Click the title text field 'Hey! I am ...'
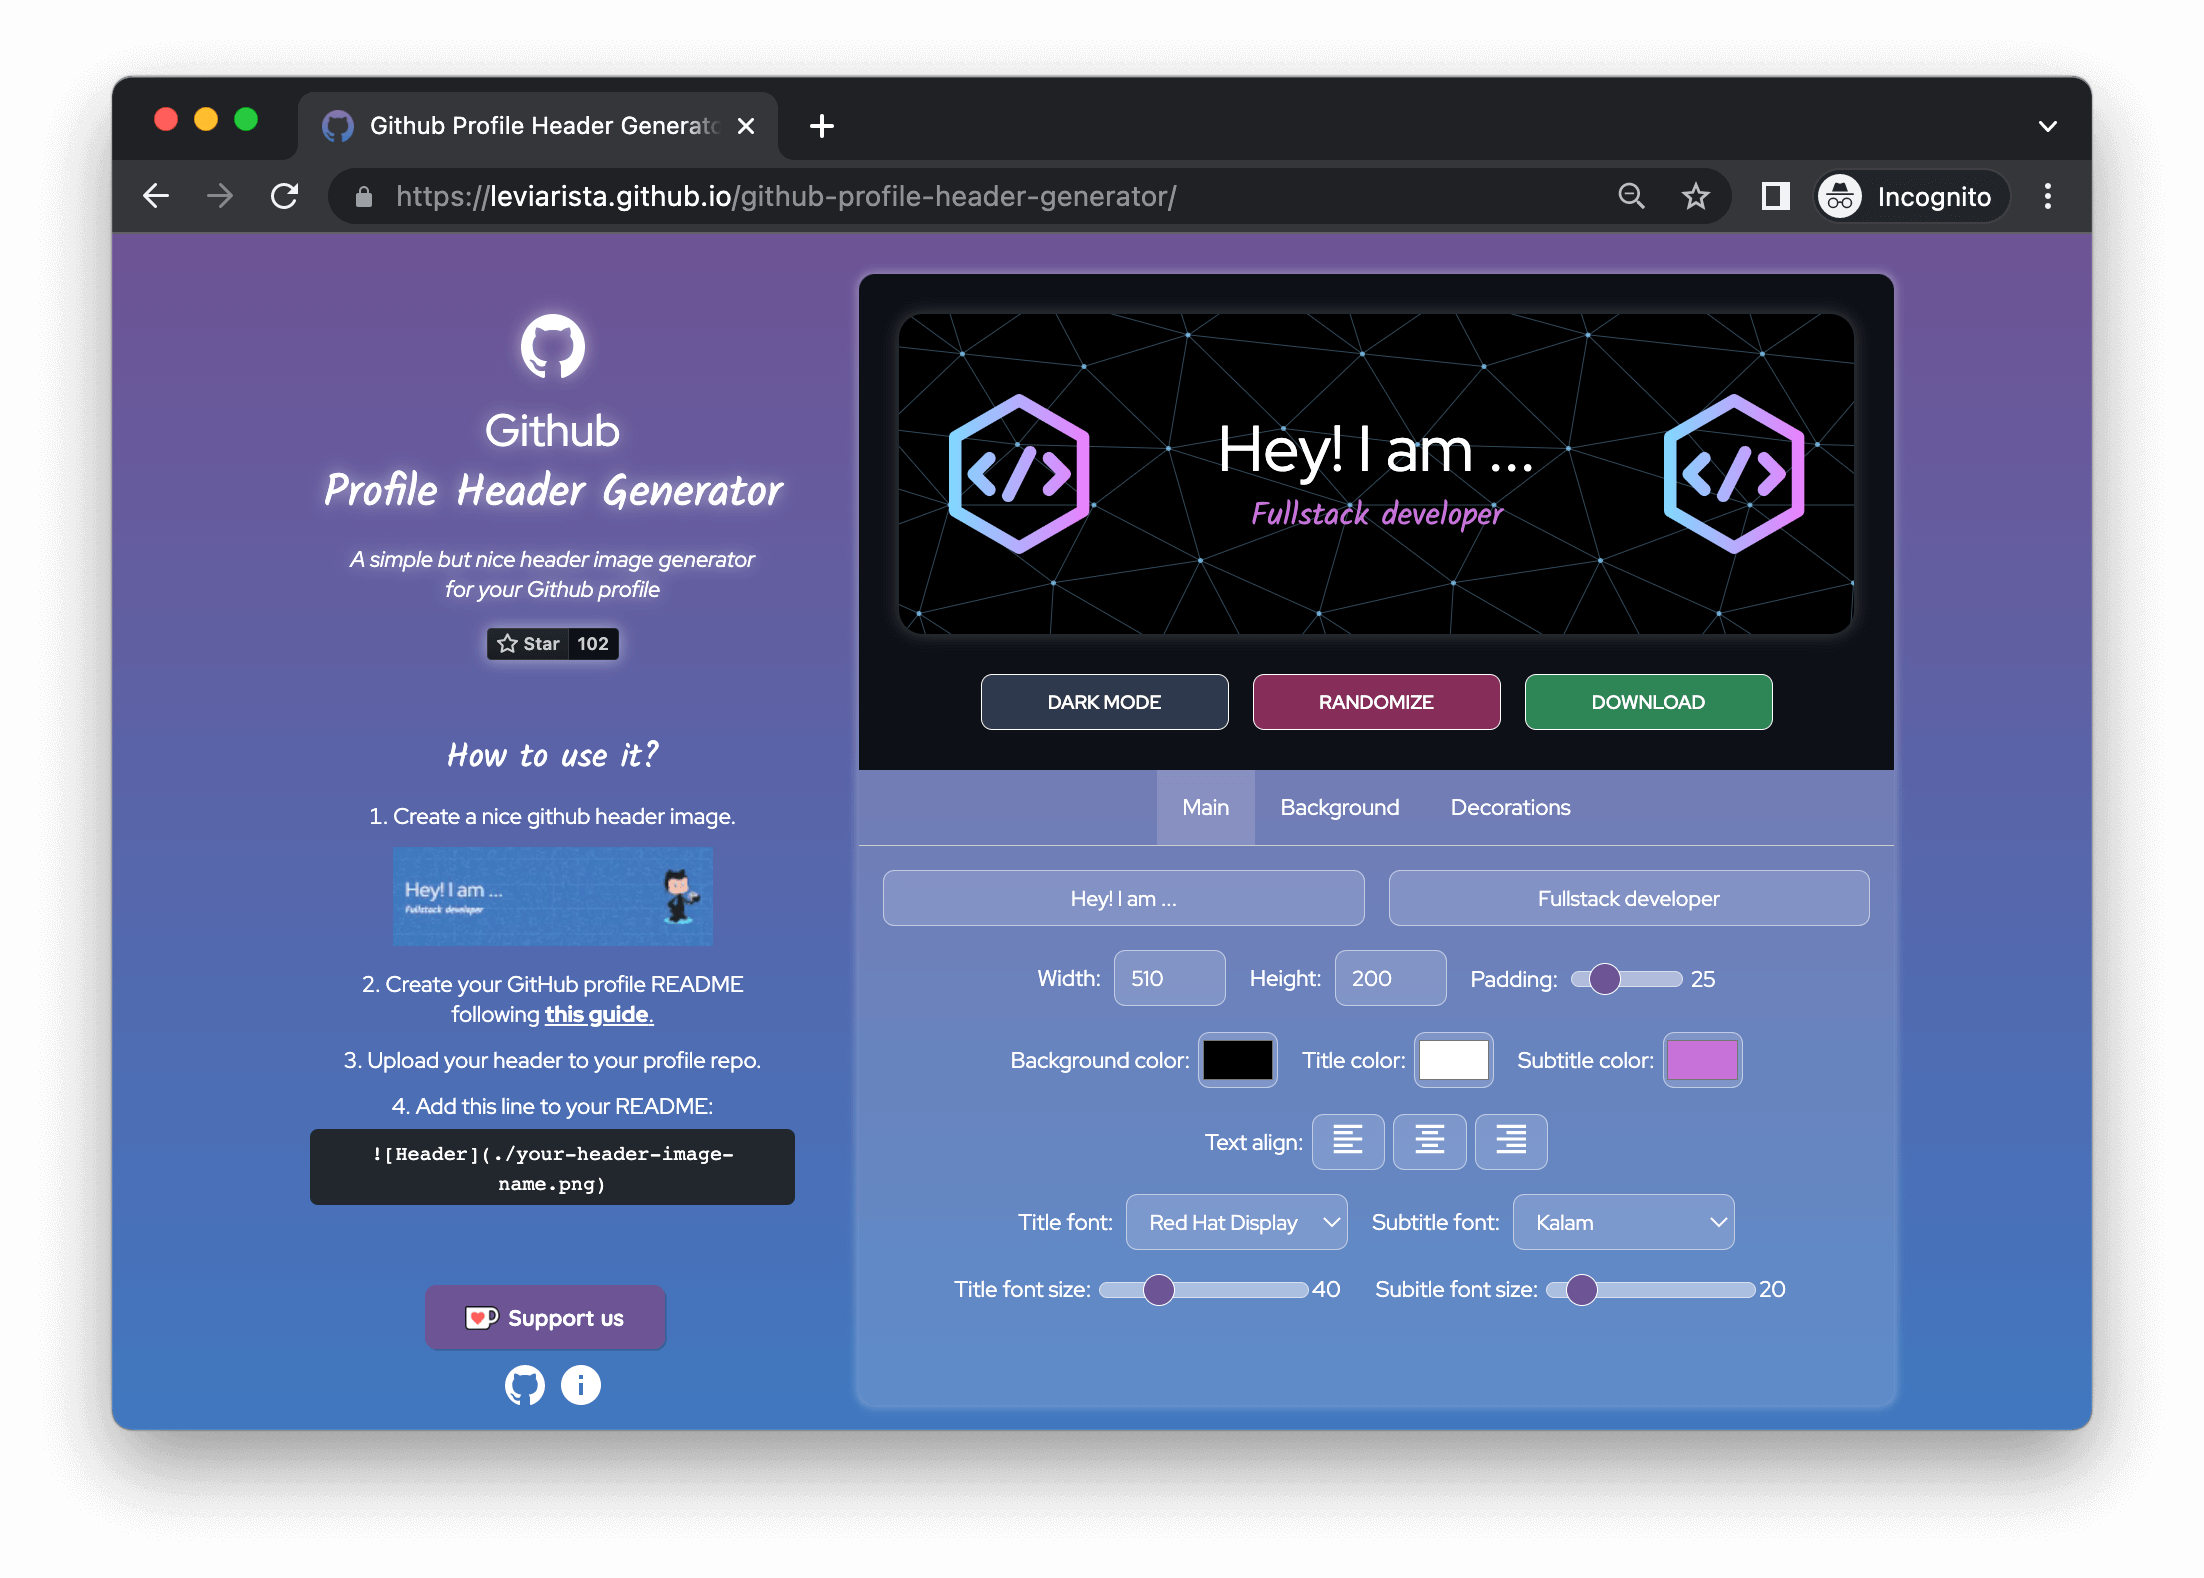This screenshot has width=2204, height=1578. tap(1123, 898)
